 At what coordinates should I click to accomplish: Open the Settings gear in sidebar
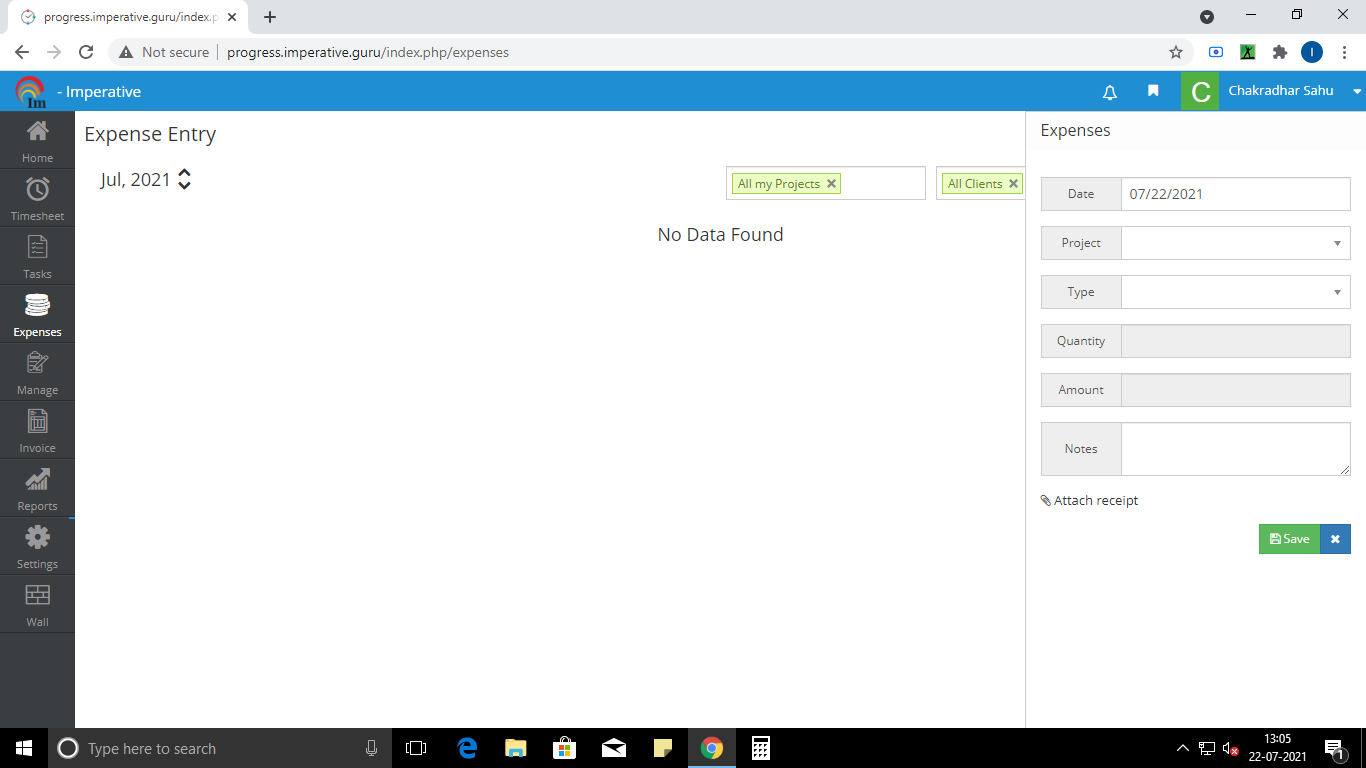pyautogui.click(x=37, y=546)
